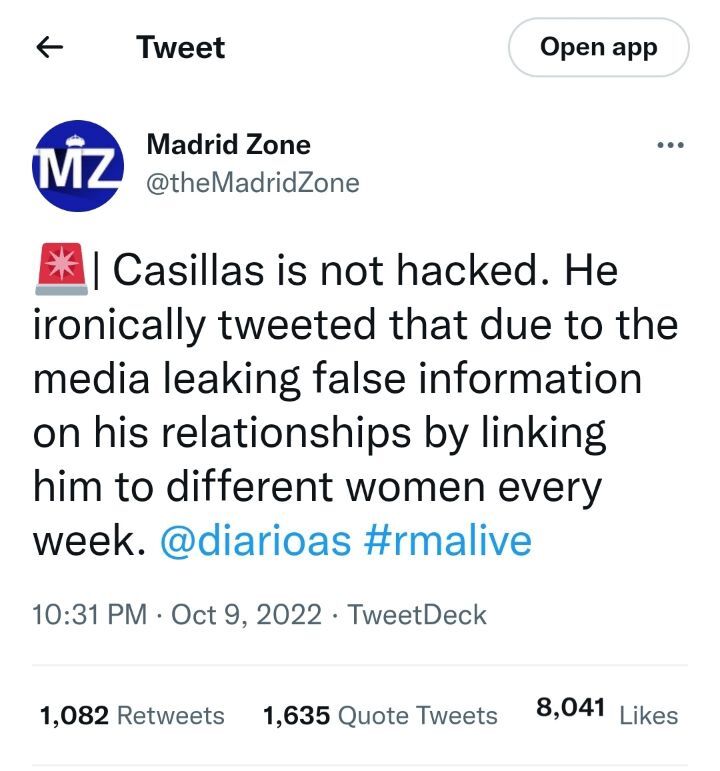Image resolution: width=720 pixels, height=771 pixels.
Task: Click the Oct 9, 2022 date
Action: coord(234,613)
